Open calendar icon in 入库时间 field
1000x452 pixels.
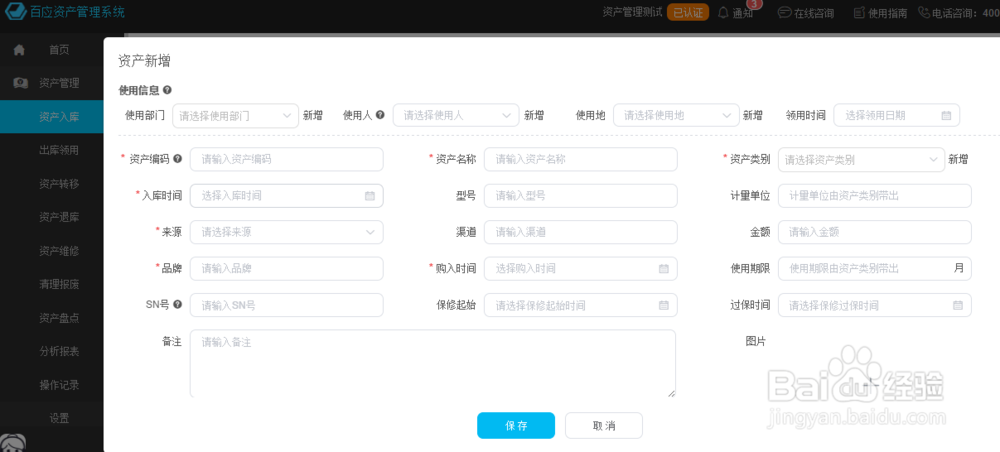click(x=370, y=196)
